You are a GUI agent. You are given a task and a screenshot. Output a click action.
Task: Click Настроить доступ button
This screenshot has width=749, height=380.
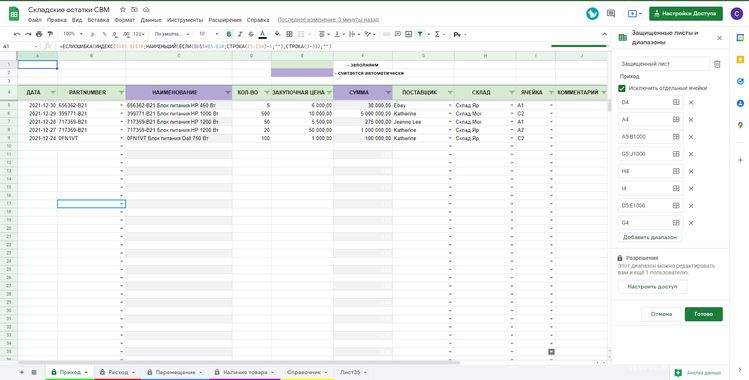(x=653, y=287)
